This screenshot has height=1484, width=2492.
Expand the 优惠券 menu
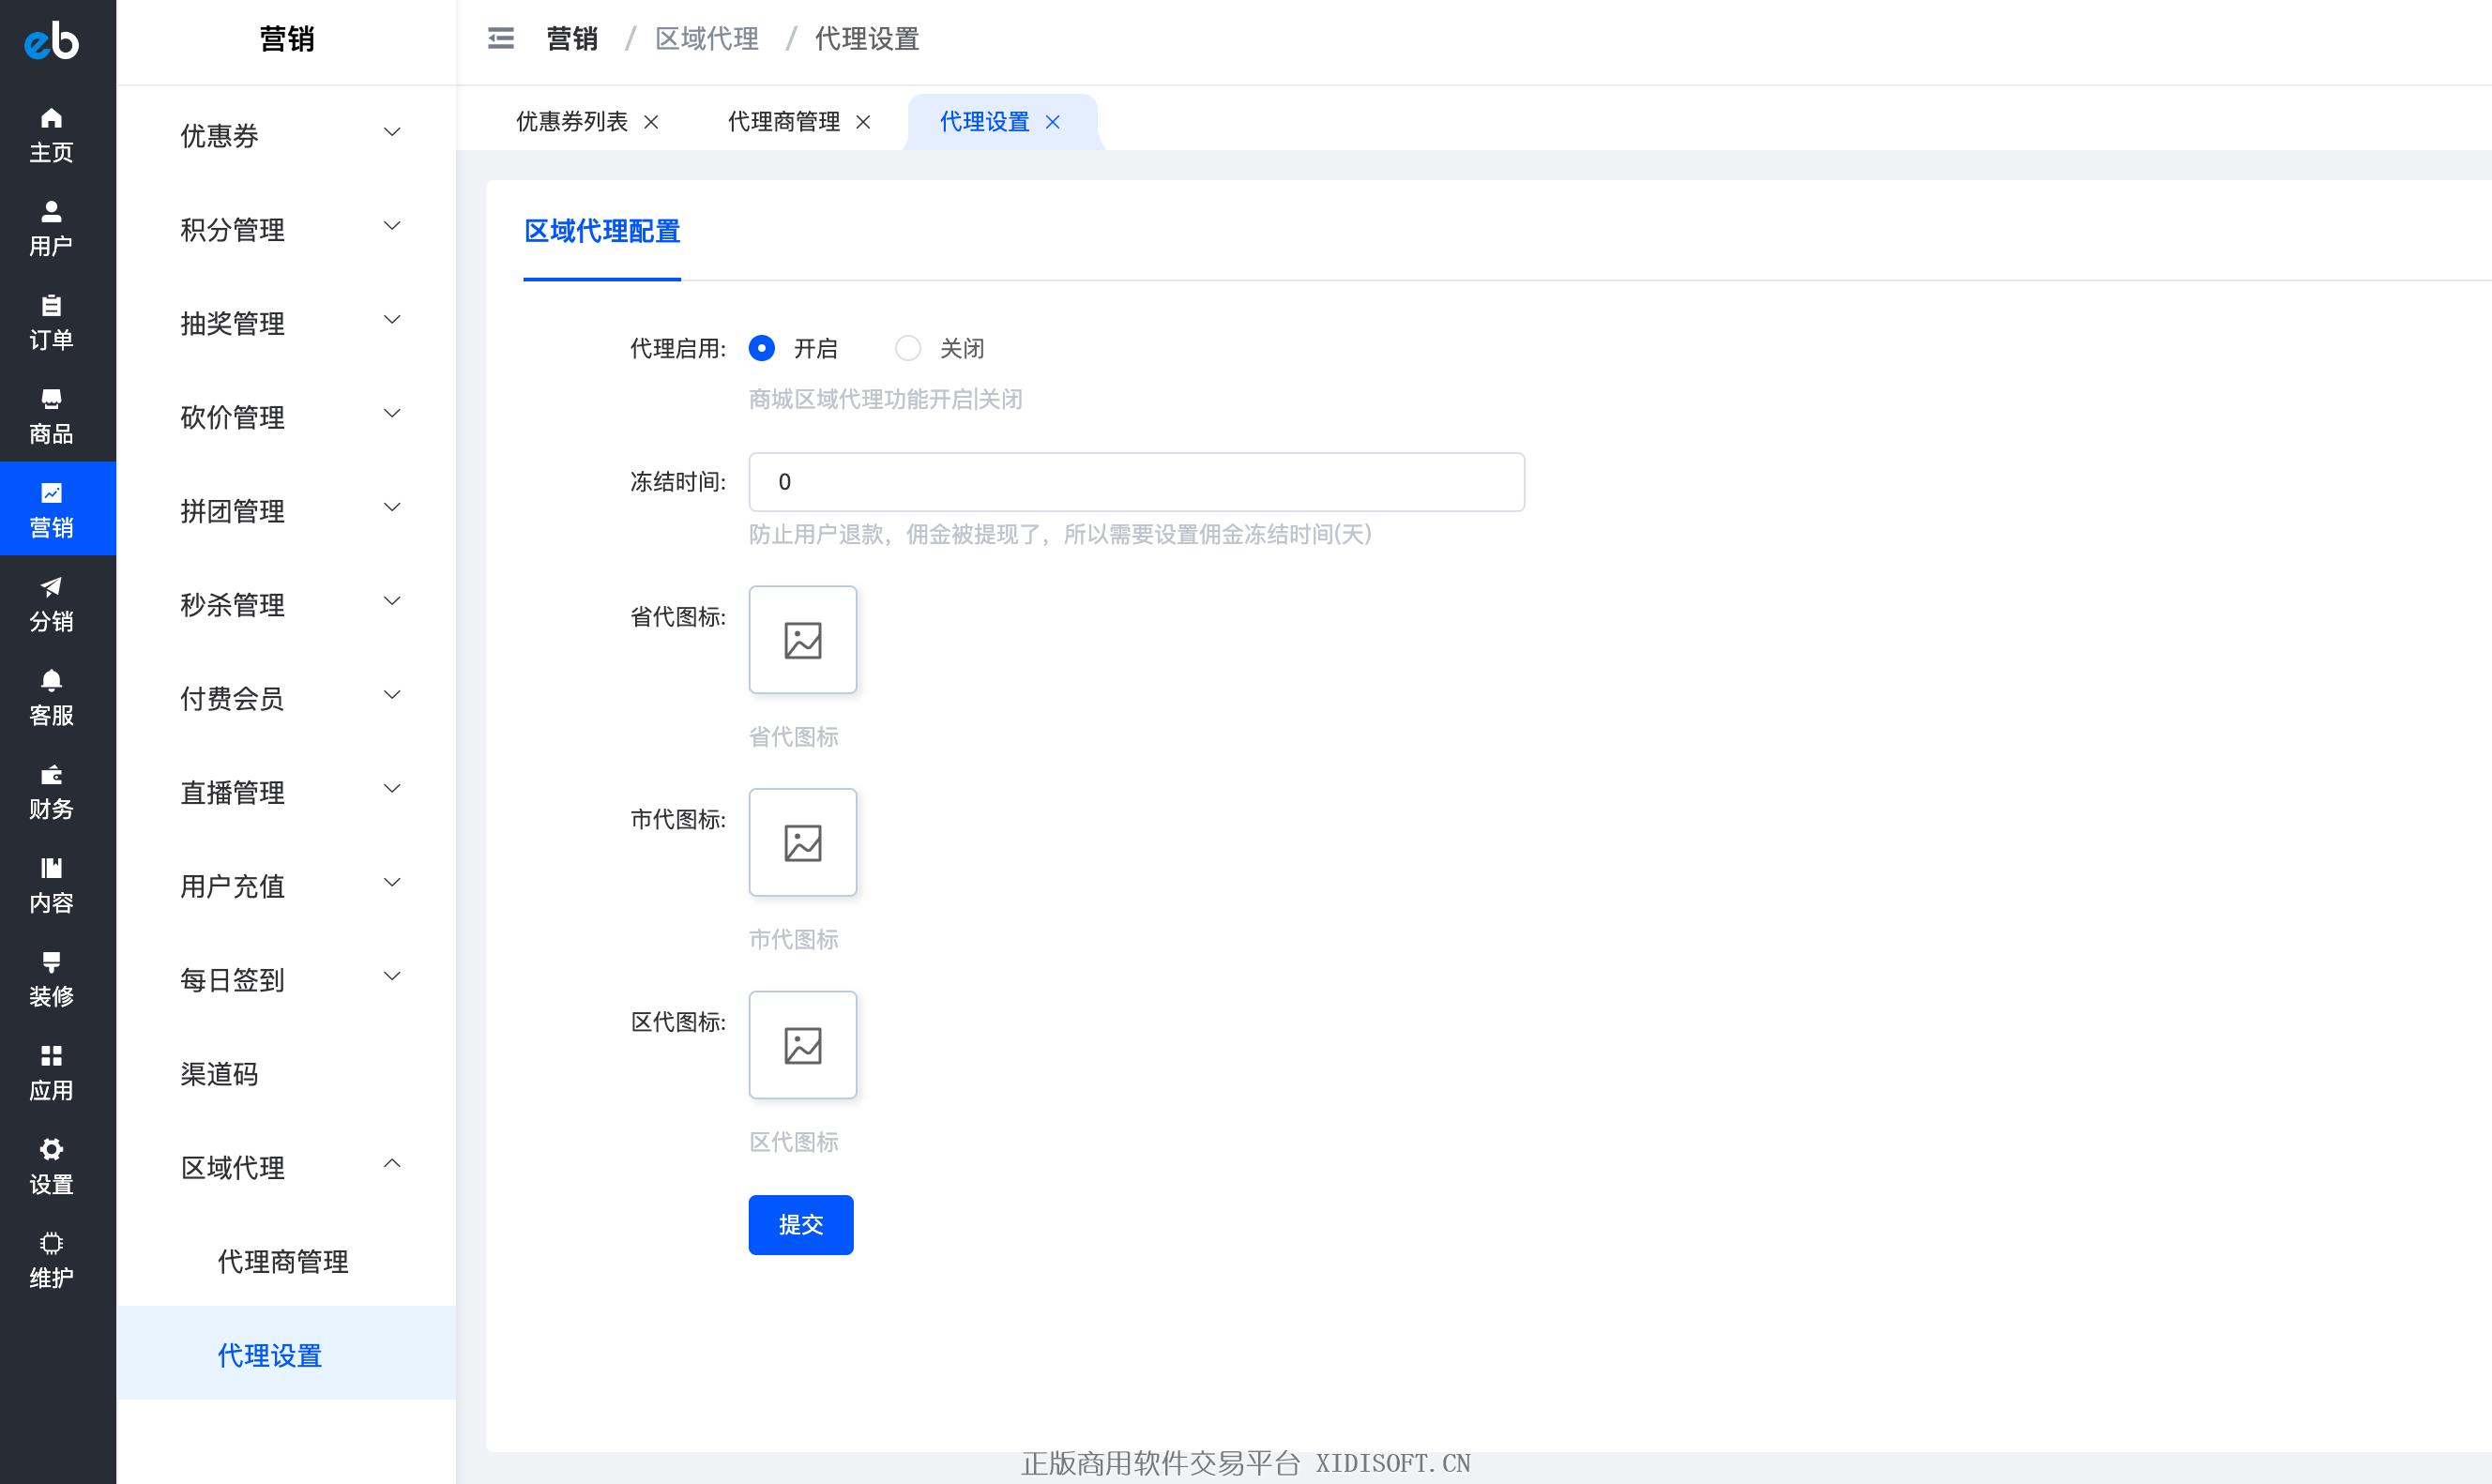point(286,135)
